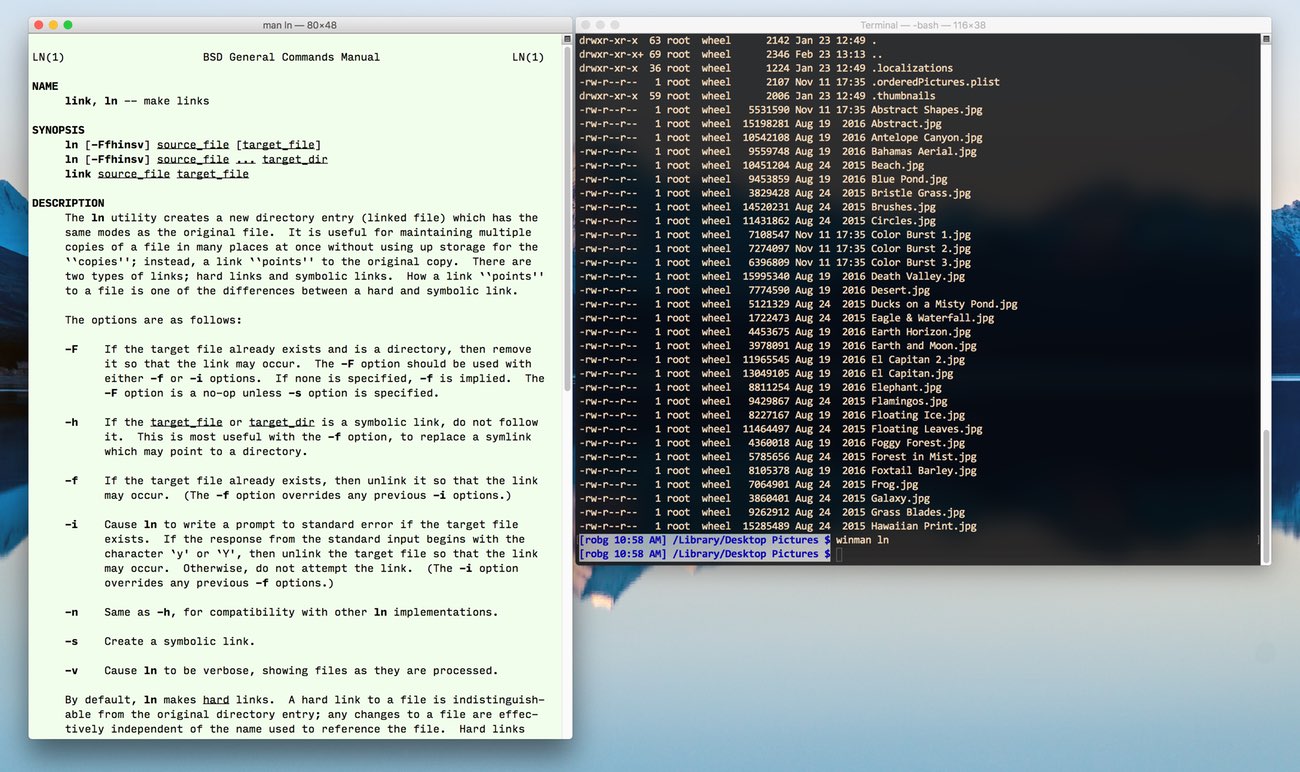Click the man ln title bar
Viewport: 1300px width, 772px height.
(300, 25)
